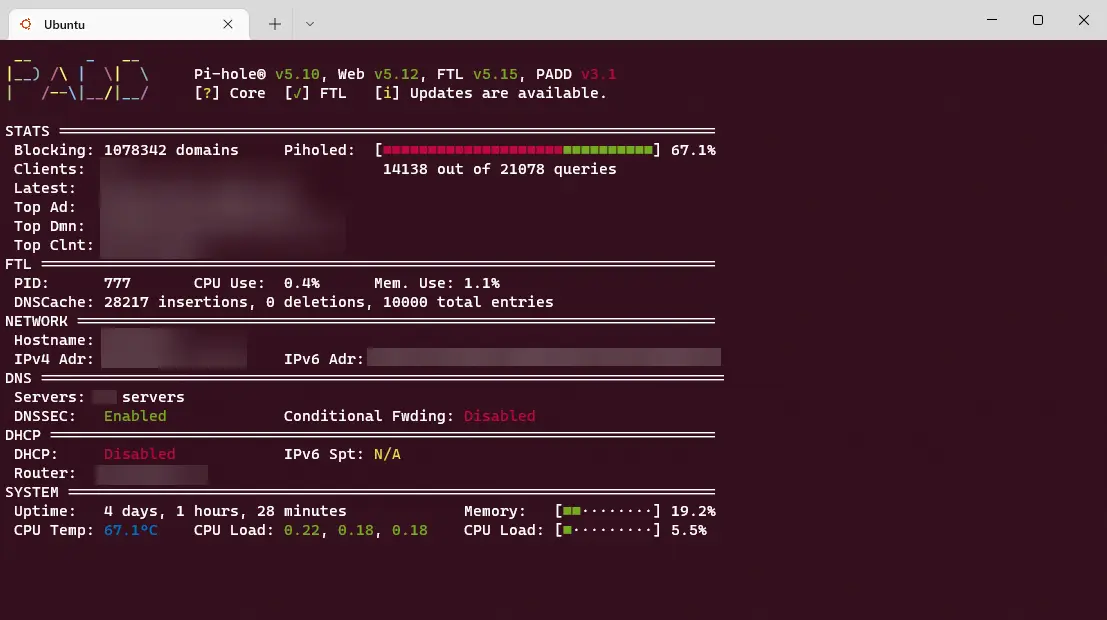Maximize the terminal window

coord(1038,20)
